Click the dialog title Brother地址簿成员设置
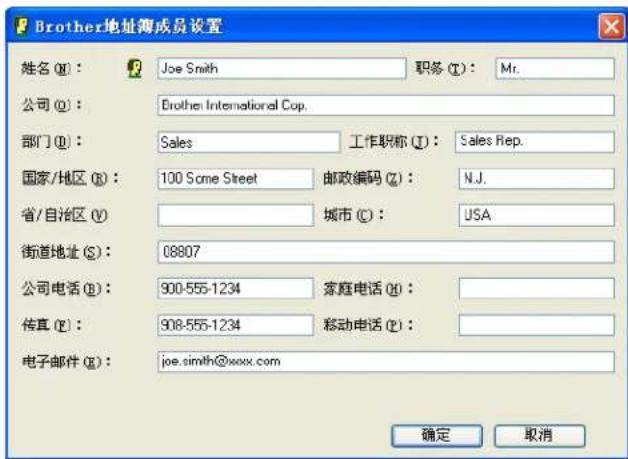The width and height of the screenshot is (628, 459). click(x=128, y=26)
